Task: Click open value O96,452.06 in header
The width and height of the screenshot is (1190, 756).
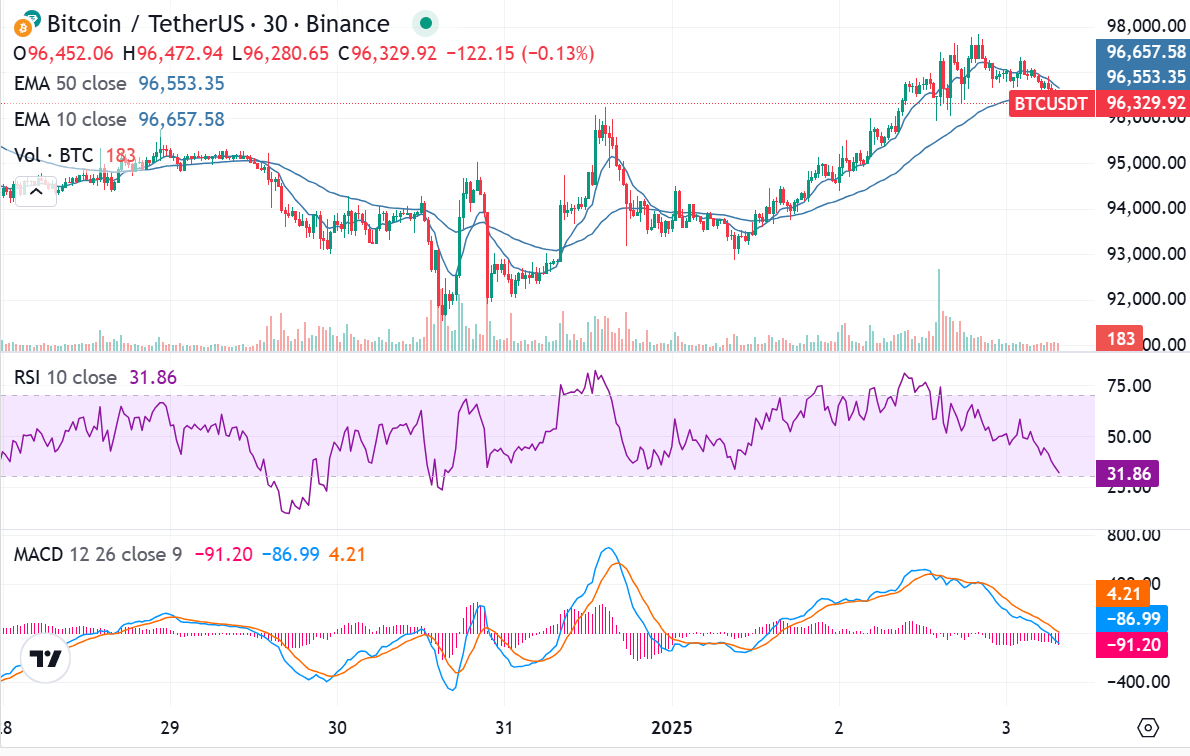Action: (x=64, y=54)
